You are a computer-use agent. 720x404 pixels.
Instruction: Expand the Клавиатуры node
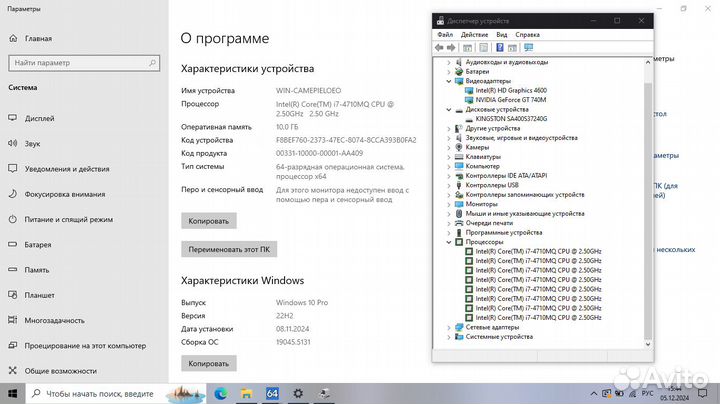pyautogui.click(x=449, y=157)
